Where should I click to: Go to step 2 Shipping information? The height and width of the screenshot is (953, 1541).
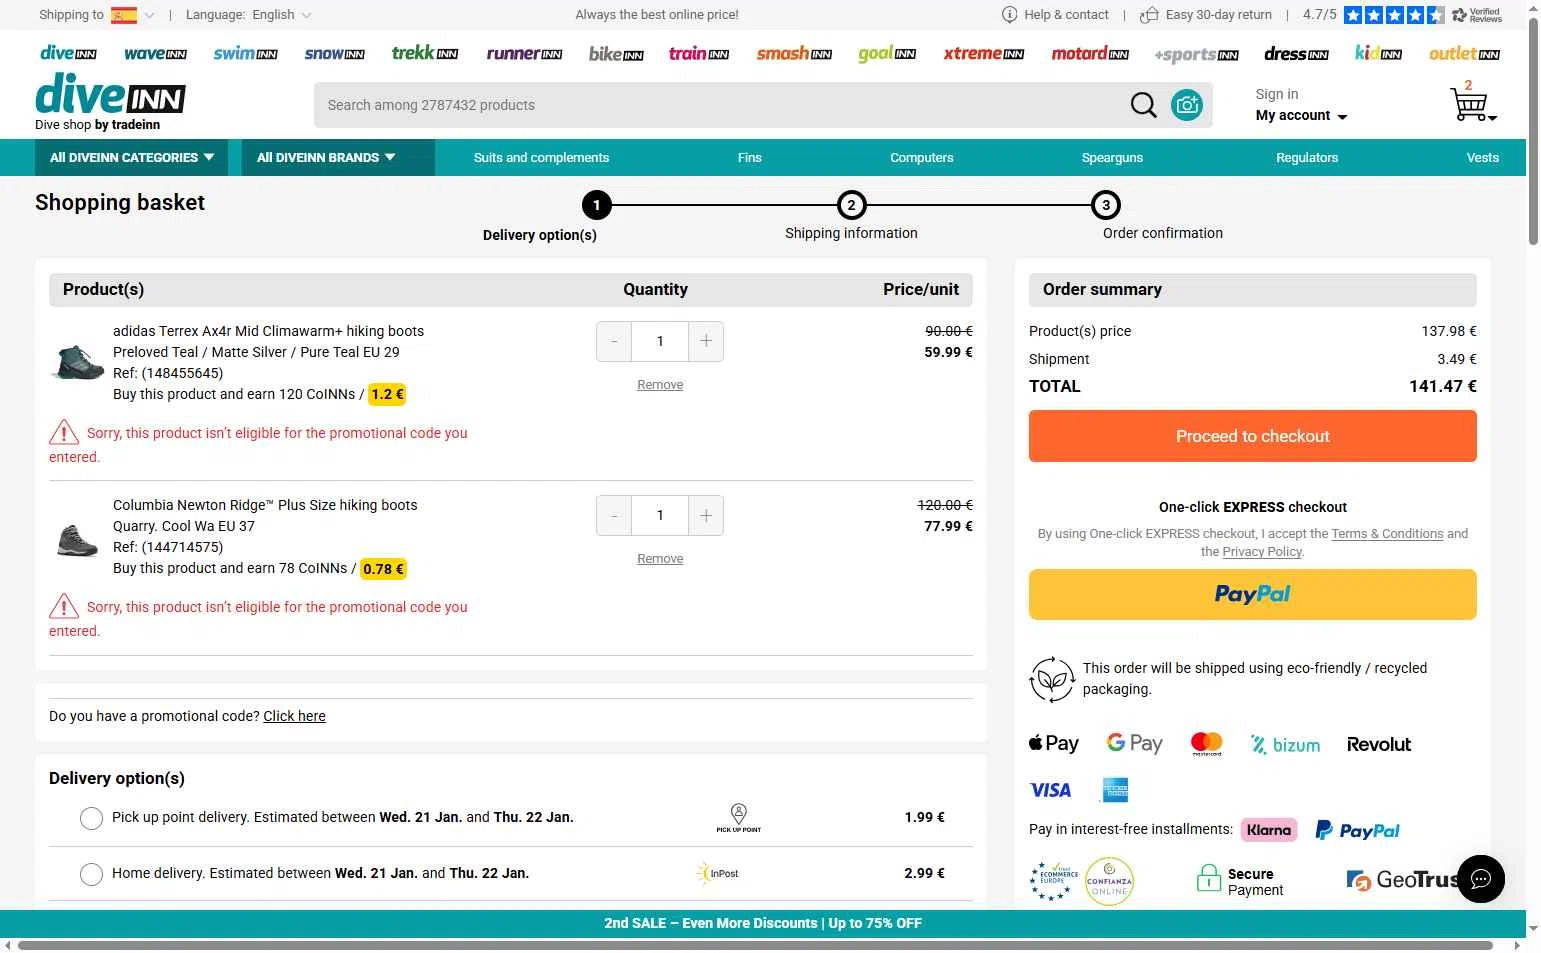pyautogui.click(x=851, y=217)
